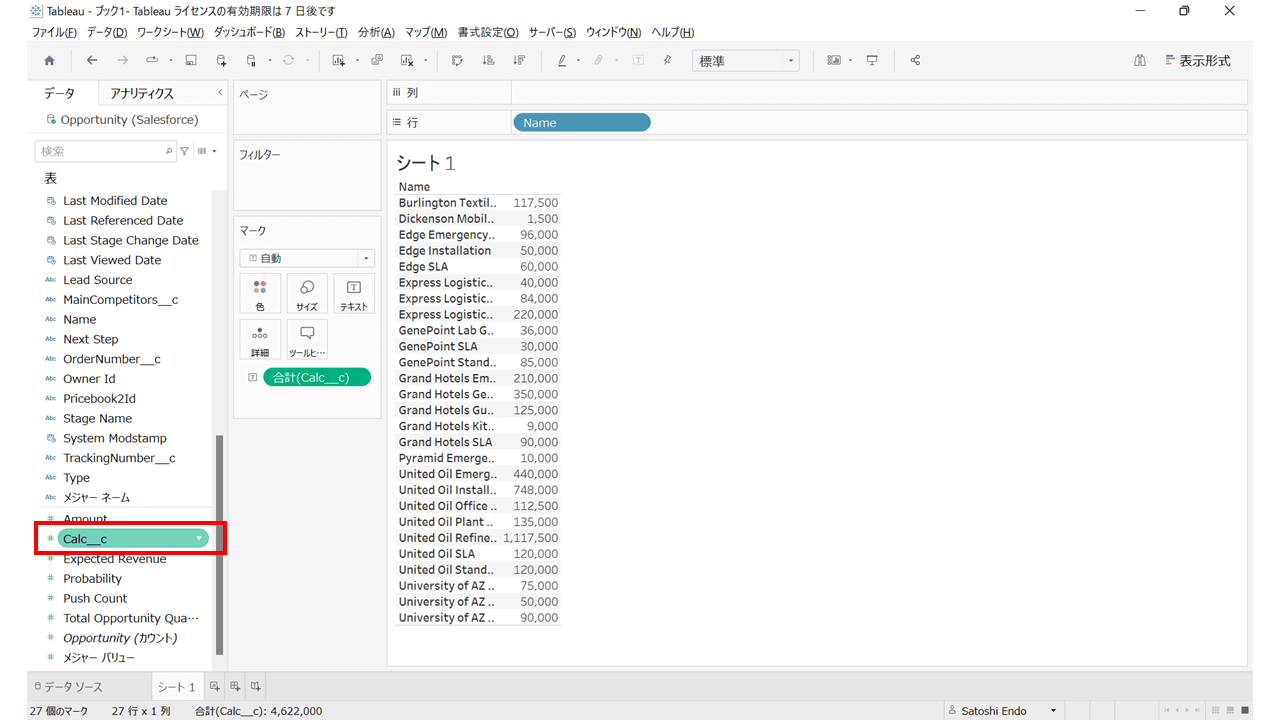
Task: Add a new worksheet tab at the bottom
Action: 214,686
